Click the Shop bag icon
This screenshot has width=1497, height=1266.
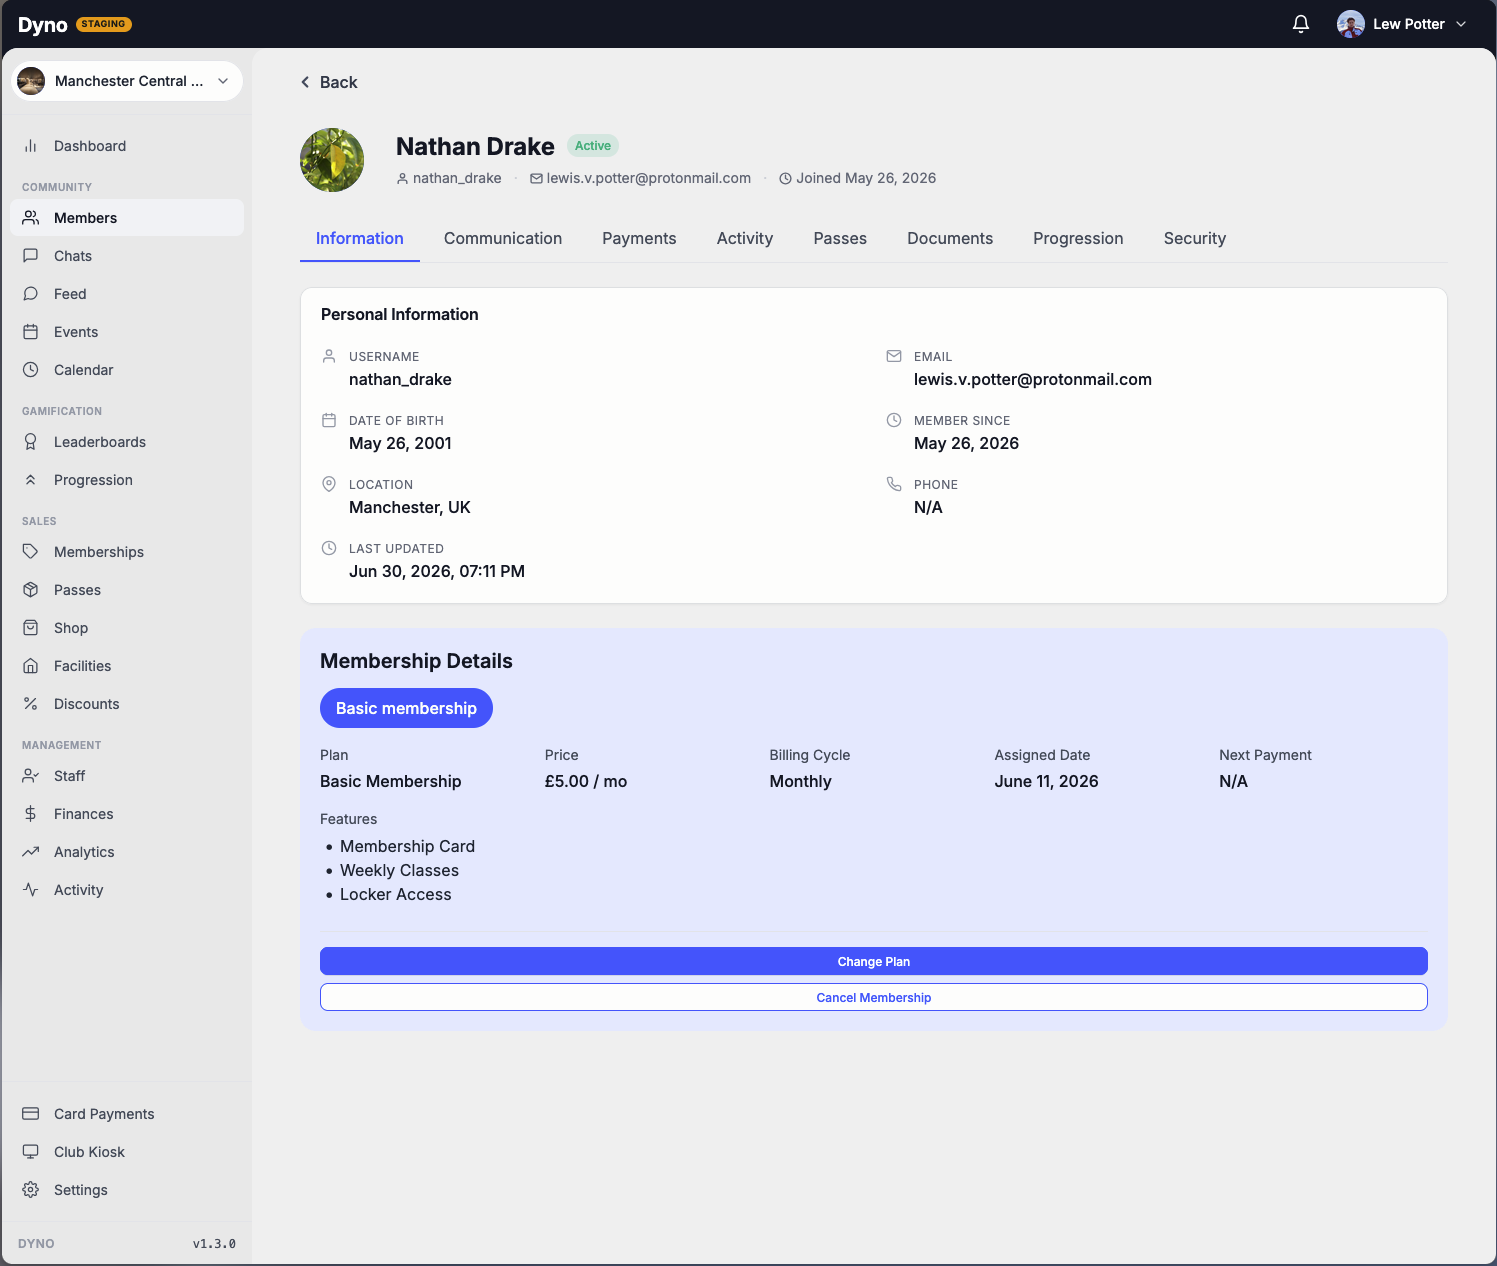31,628
